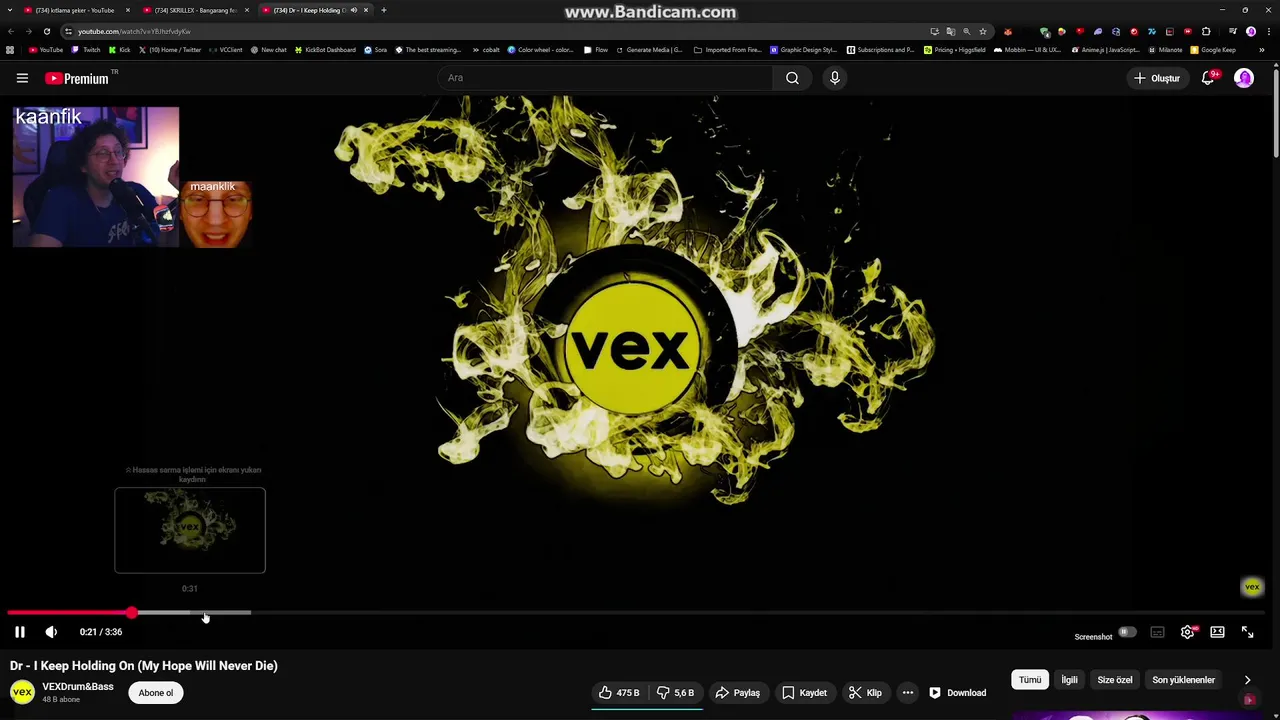Select the İlgili filter chip

(1069, 680)
